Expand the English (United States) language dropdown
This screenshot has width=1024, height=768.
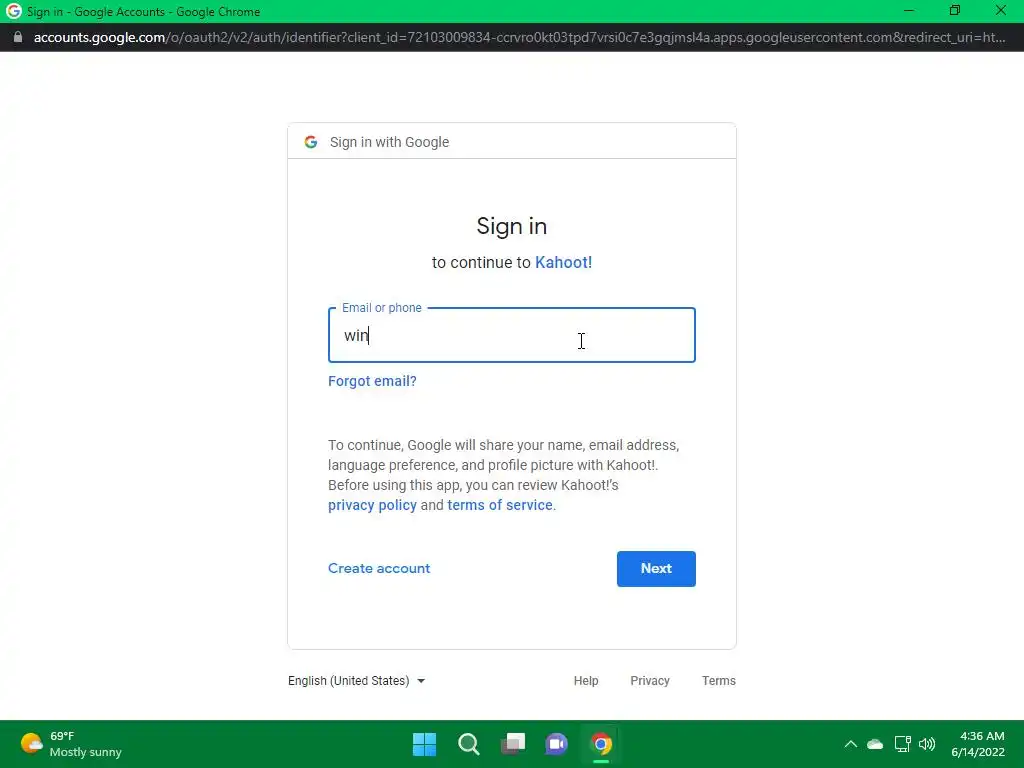[x=357, y=680]
